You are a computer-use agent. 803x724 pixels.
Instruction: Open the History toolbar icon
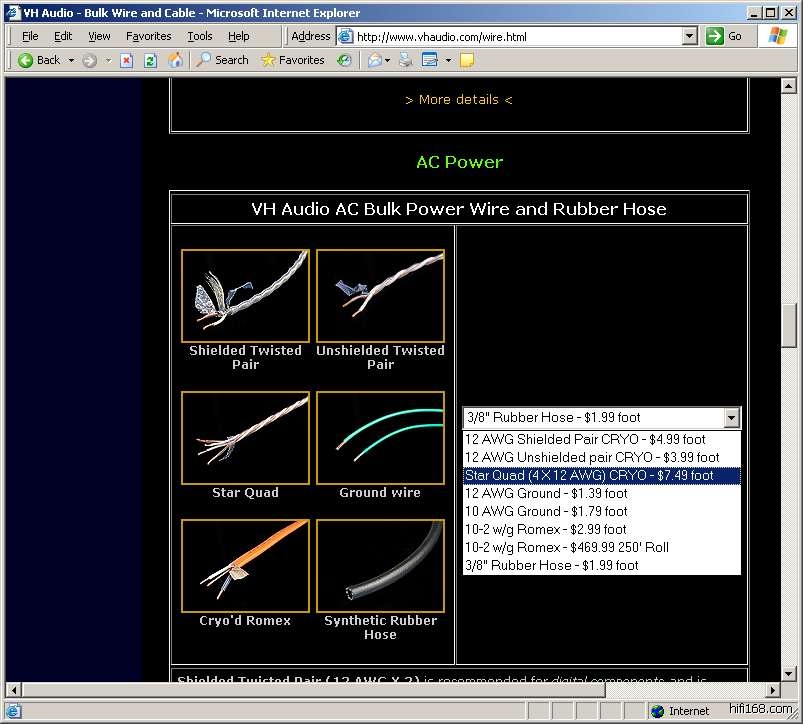[344, 60]
